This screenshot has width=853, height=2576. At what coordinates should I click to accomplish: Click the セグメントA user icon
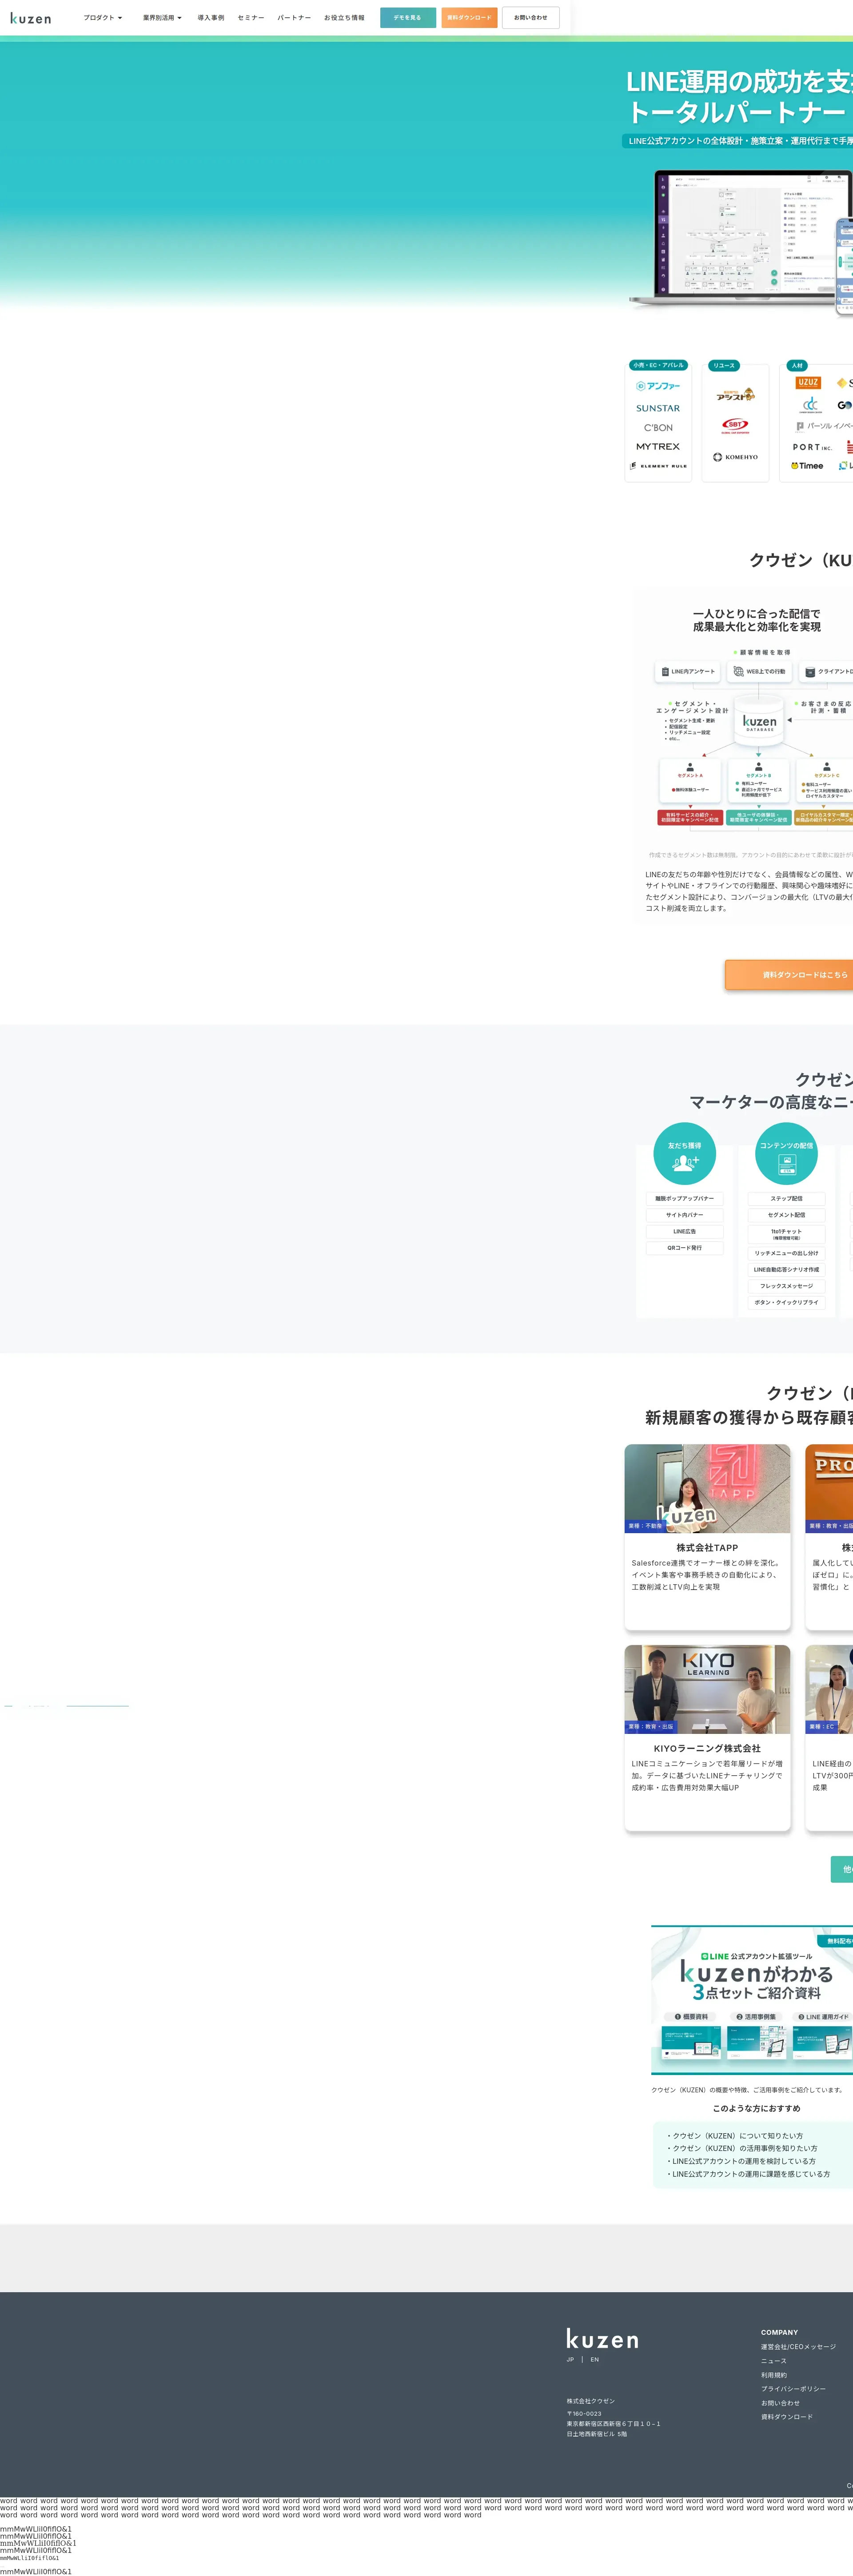[x=690, y=767]
